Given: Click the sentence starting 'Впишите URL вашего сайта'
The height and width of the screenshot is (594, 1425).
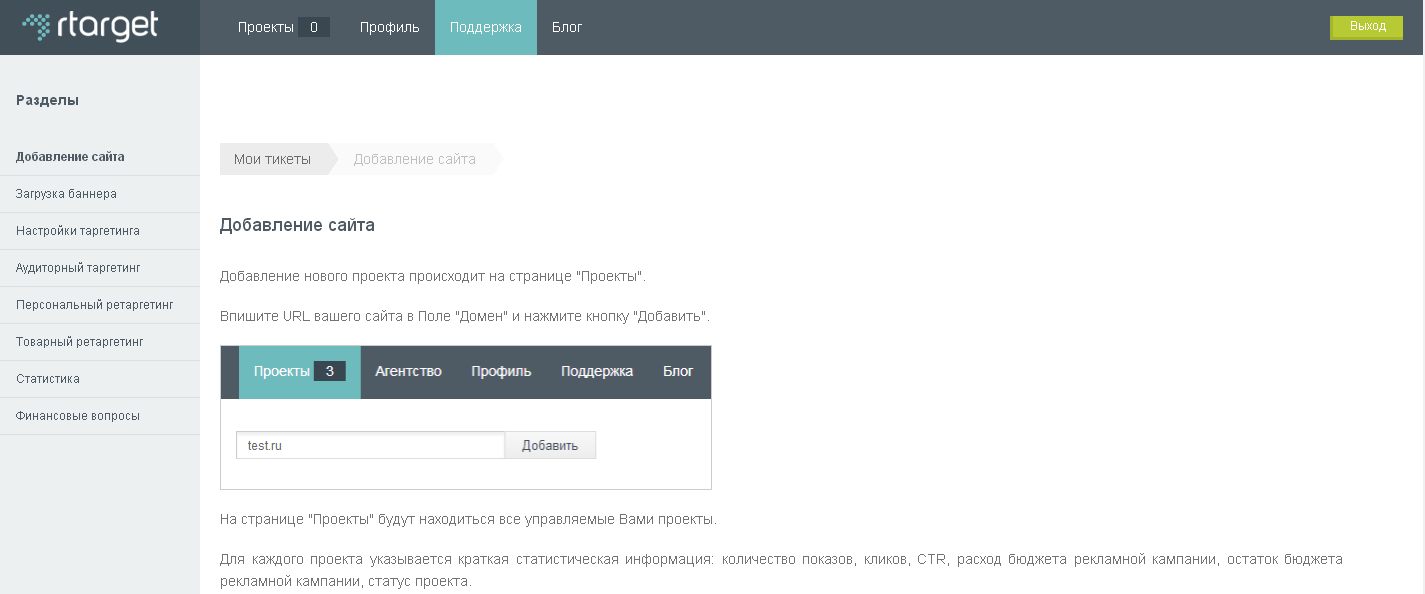Looking at the screenshot, I should pyautogui.click(x=465, y=316).
